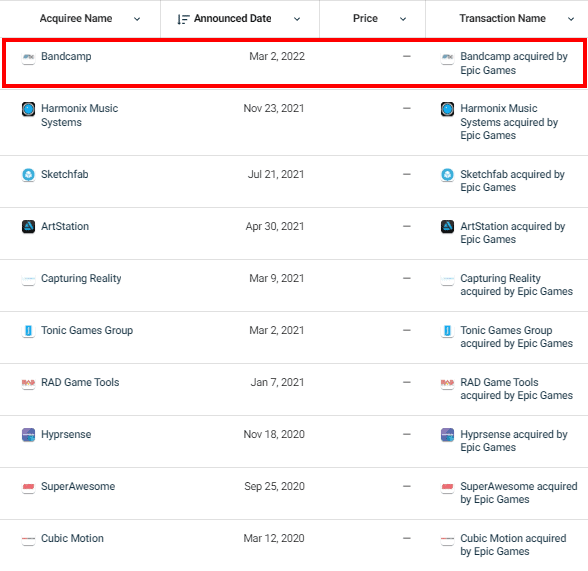Click the Cubic Motion logo in Acquiree column
The width and height of the screenshot is (588, 571).
(28, 539)
